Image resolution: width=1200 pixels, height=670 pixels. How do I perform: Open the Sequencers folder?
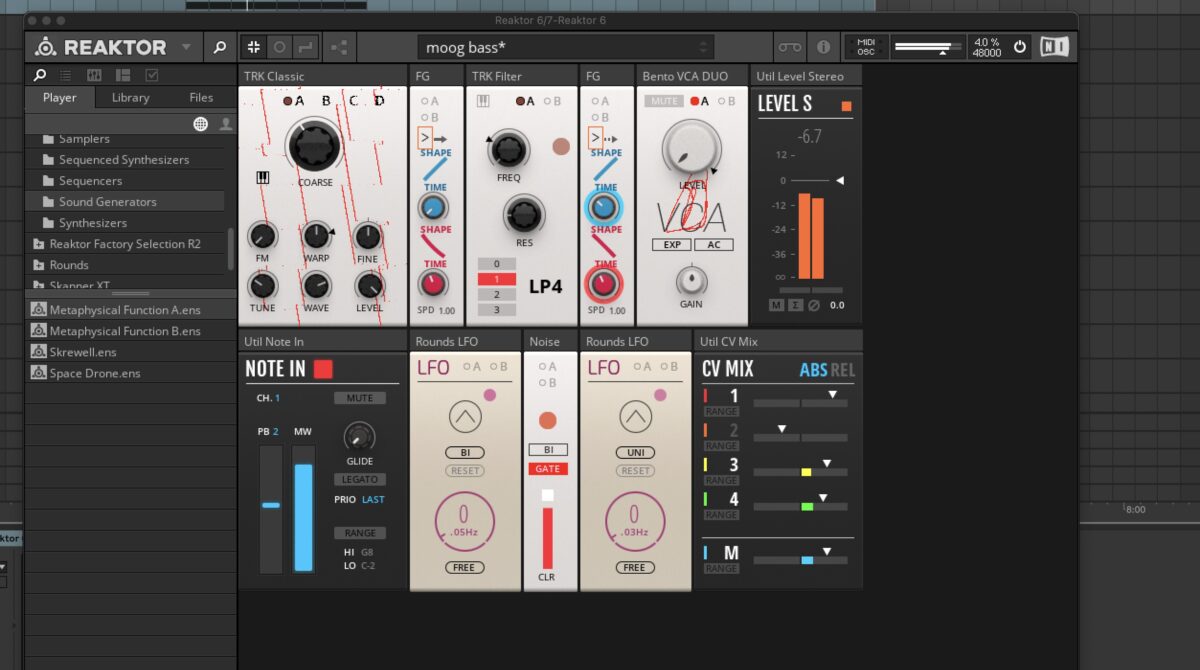[90, 180]
